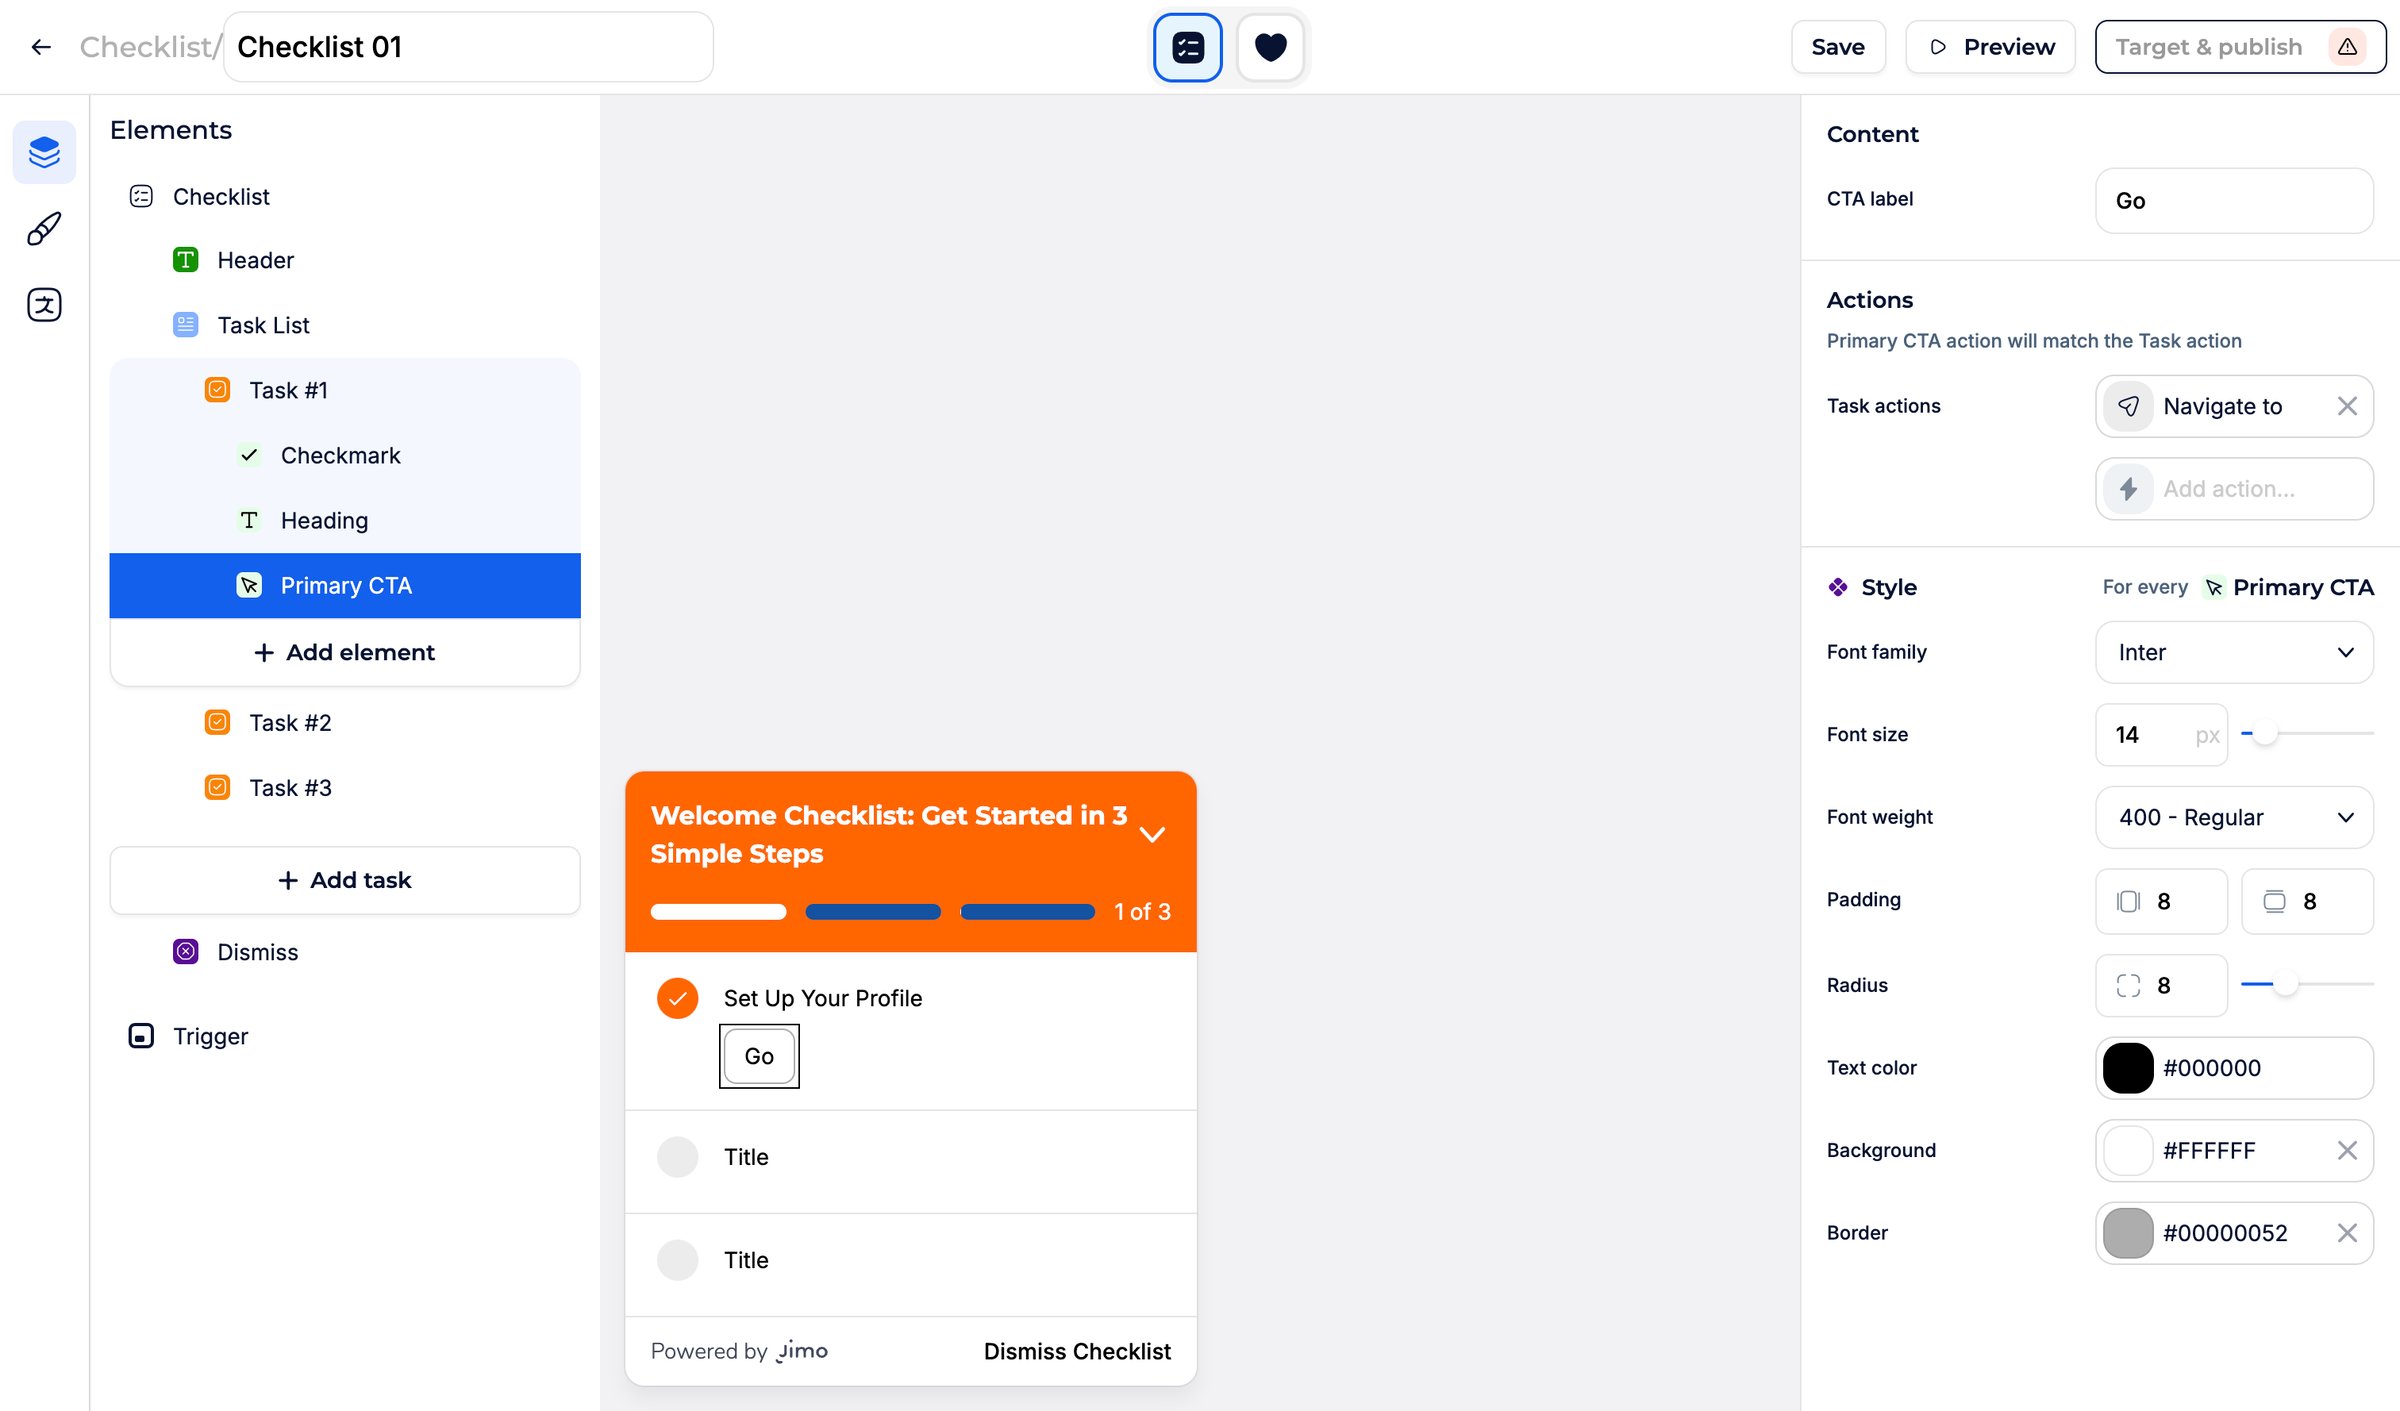Open the layers elements panel icon
Screen dimensions: 2400x1411
pyautogui.click(x=44, y=152)
